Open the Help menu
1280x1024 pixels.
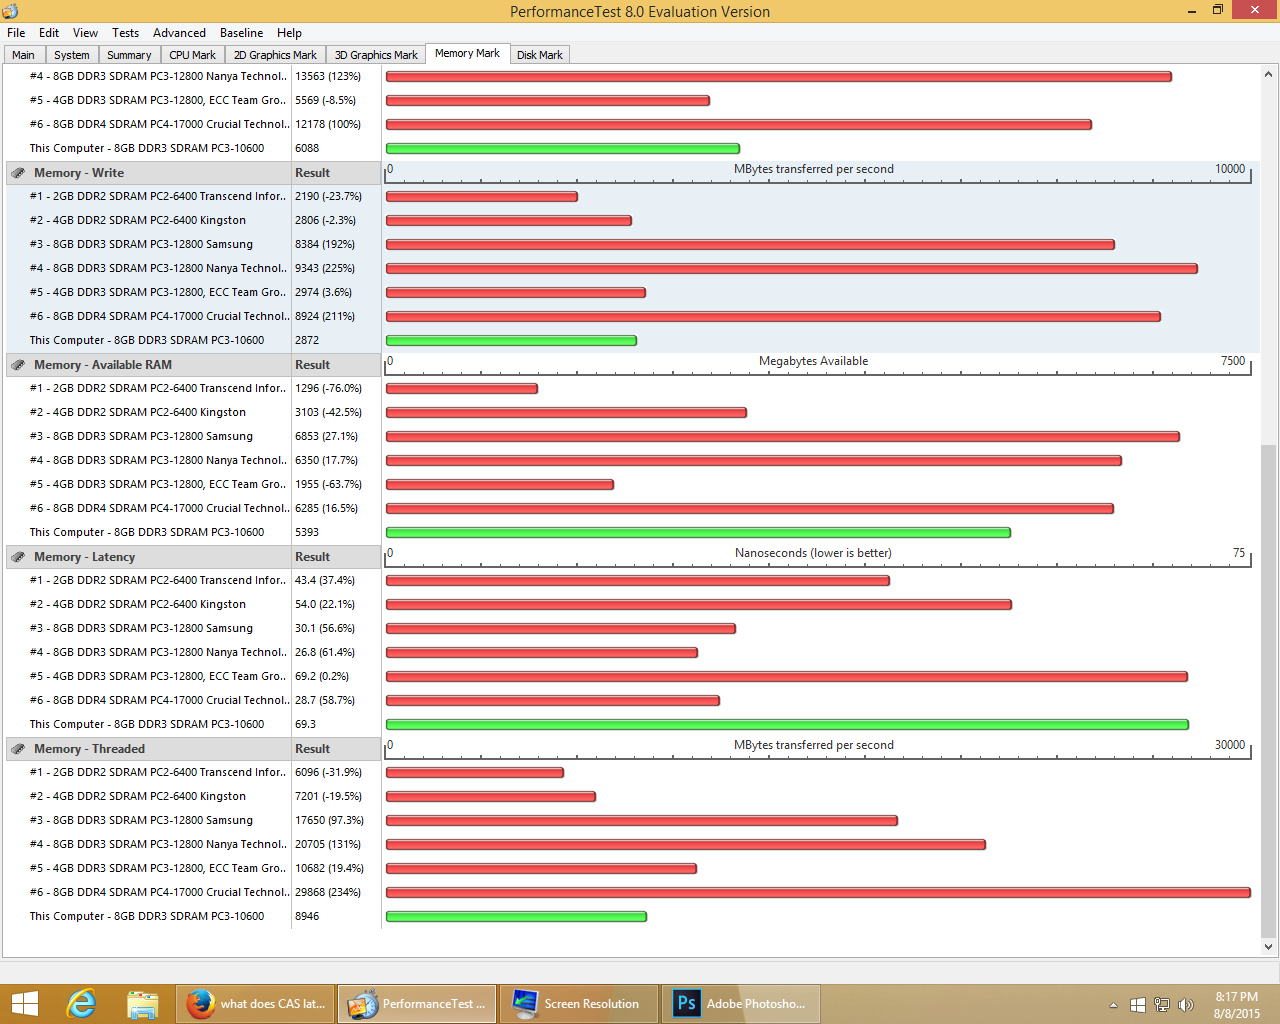[x=290, y=33]
